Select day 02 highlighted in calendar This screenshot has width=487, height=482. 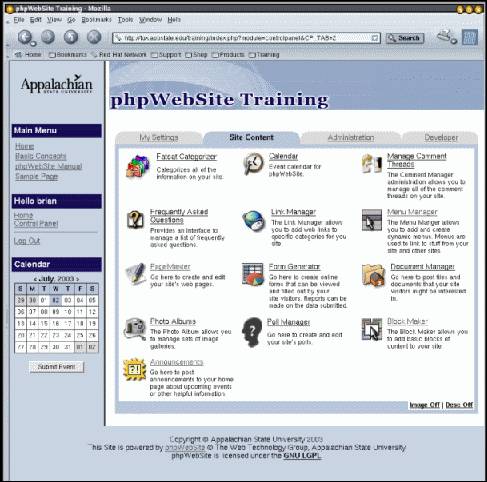tap(56, 300)
